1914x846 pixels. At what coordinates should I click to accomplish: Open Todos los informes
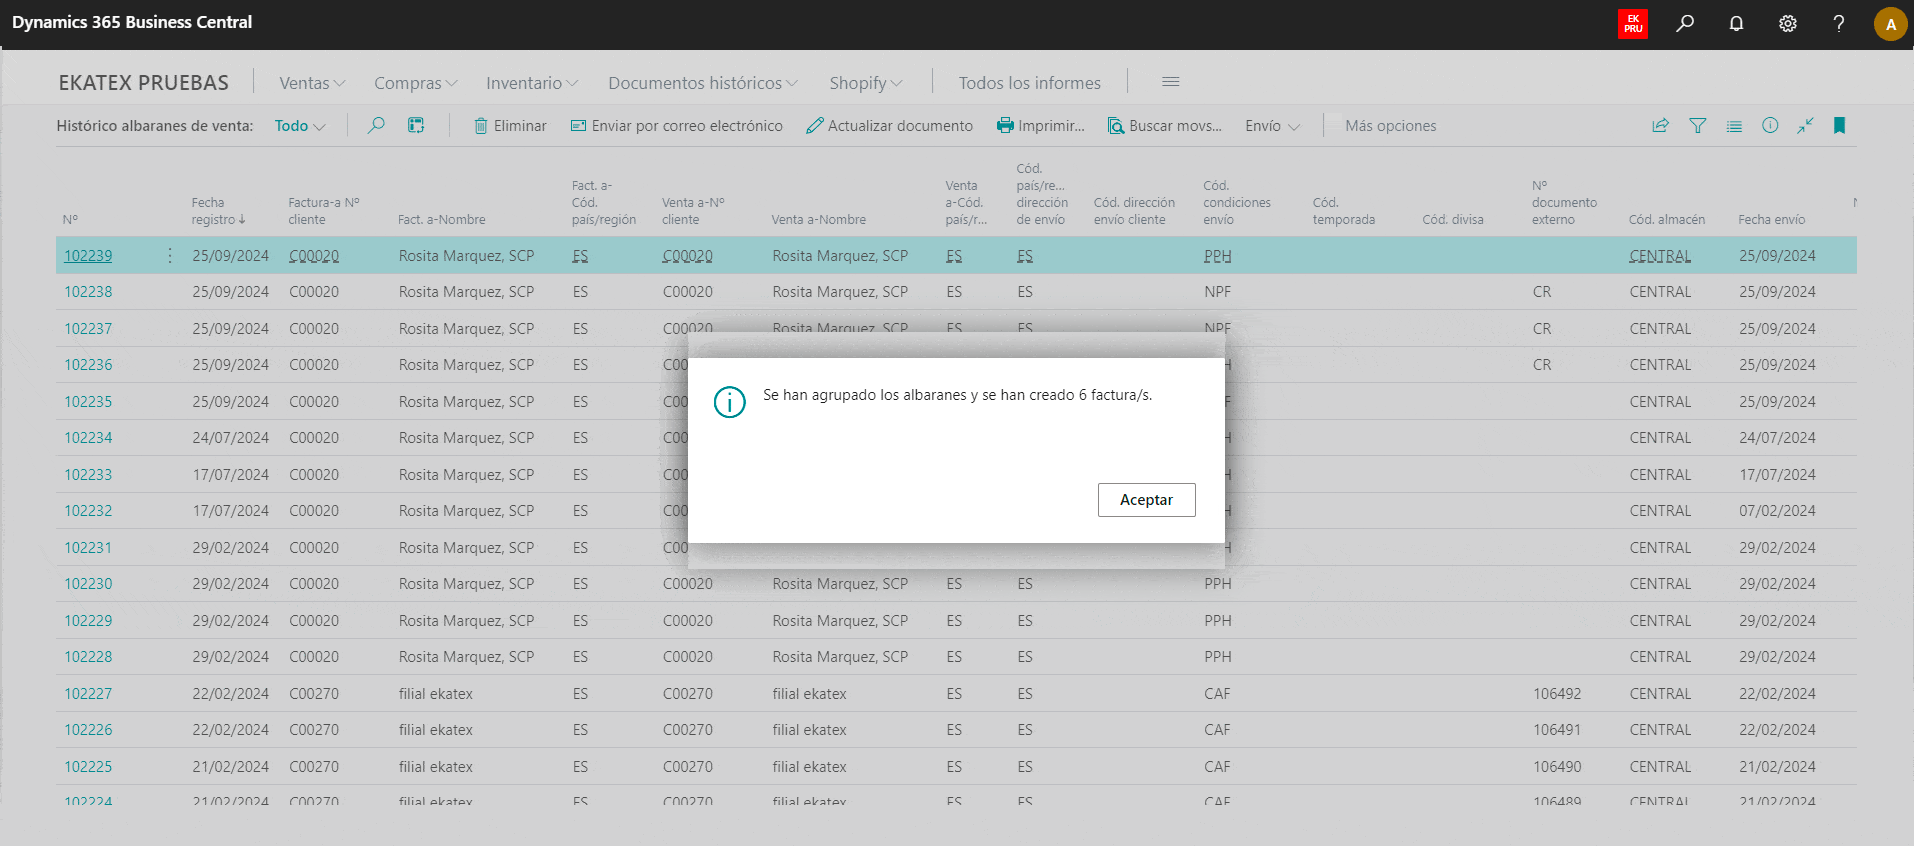(1029, 83)
